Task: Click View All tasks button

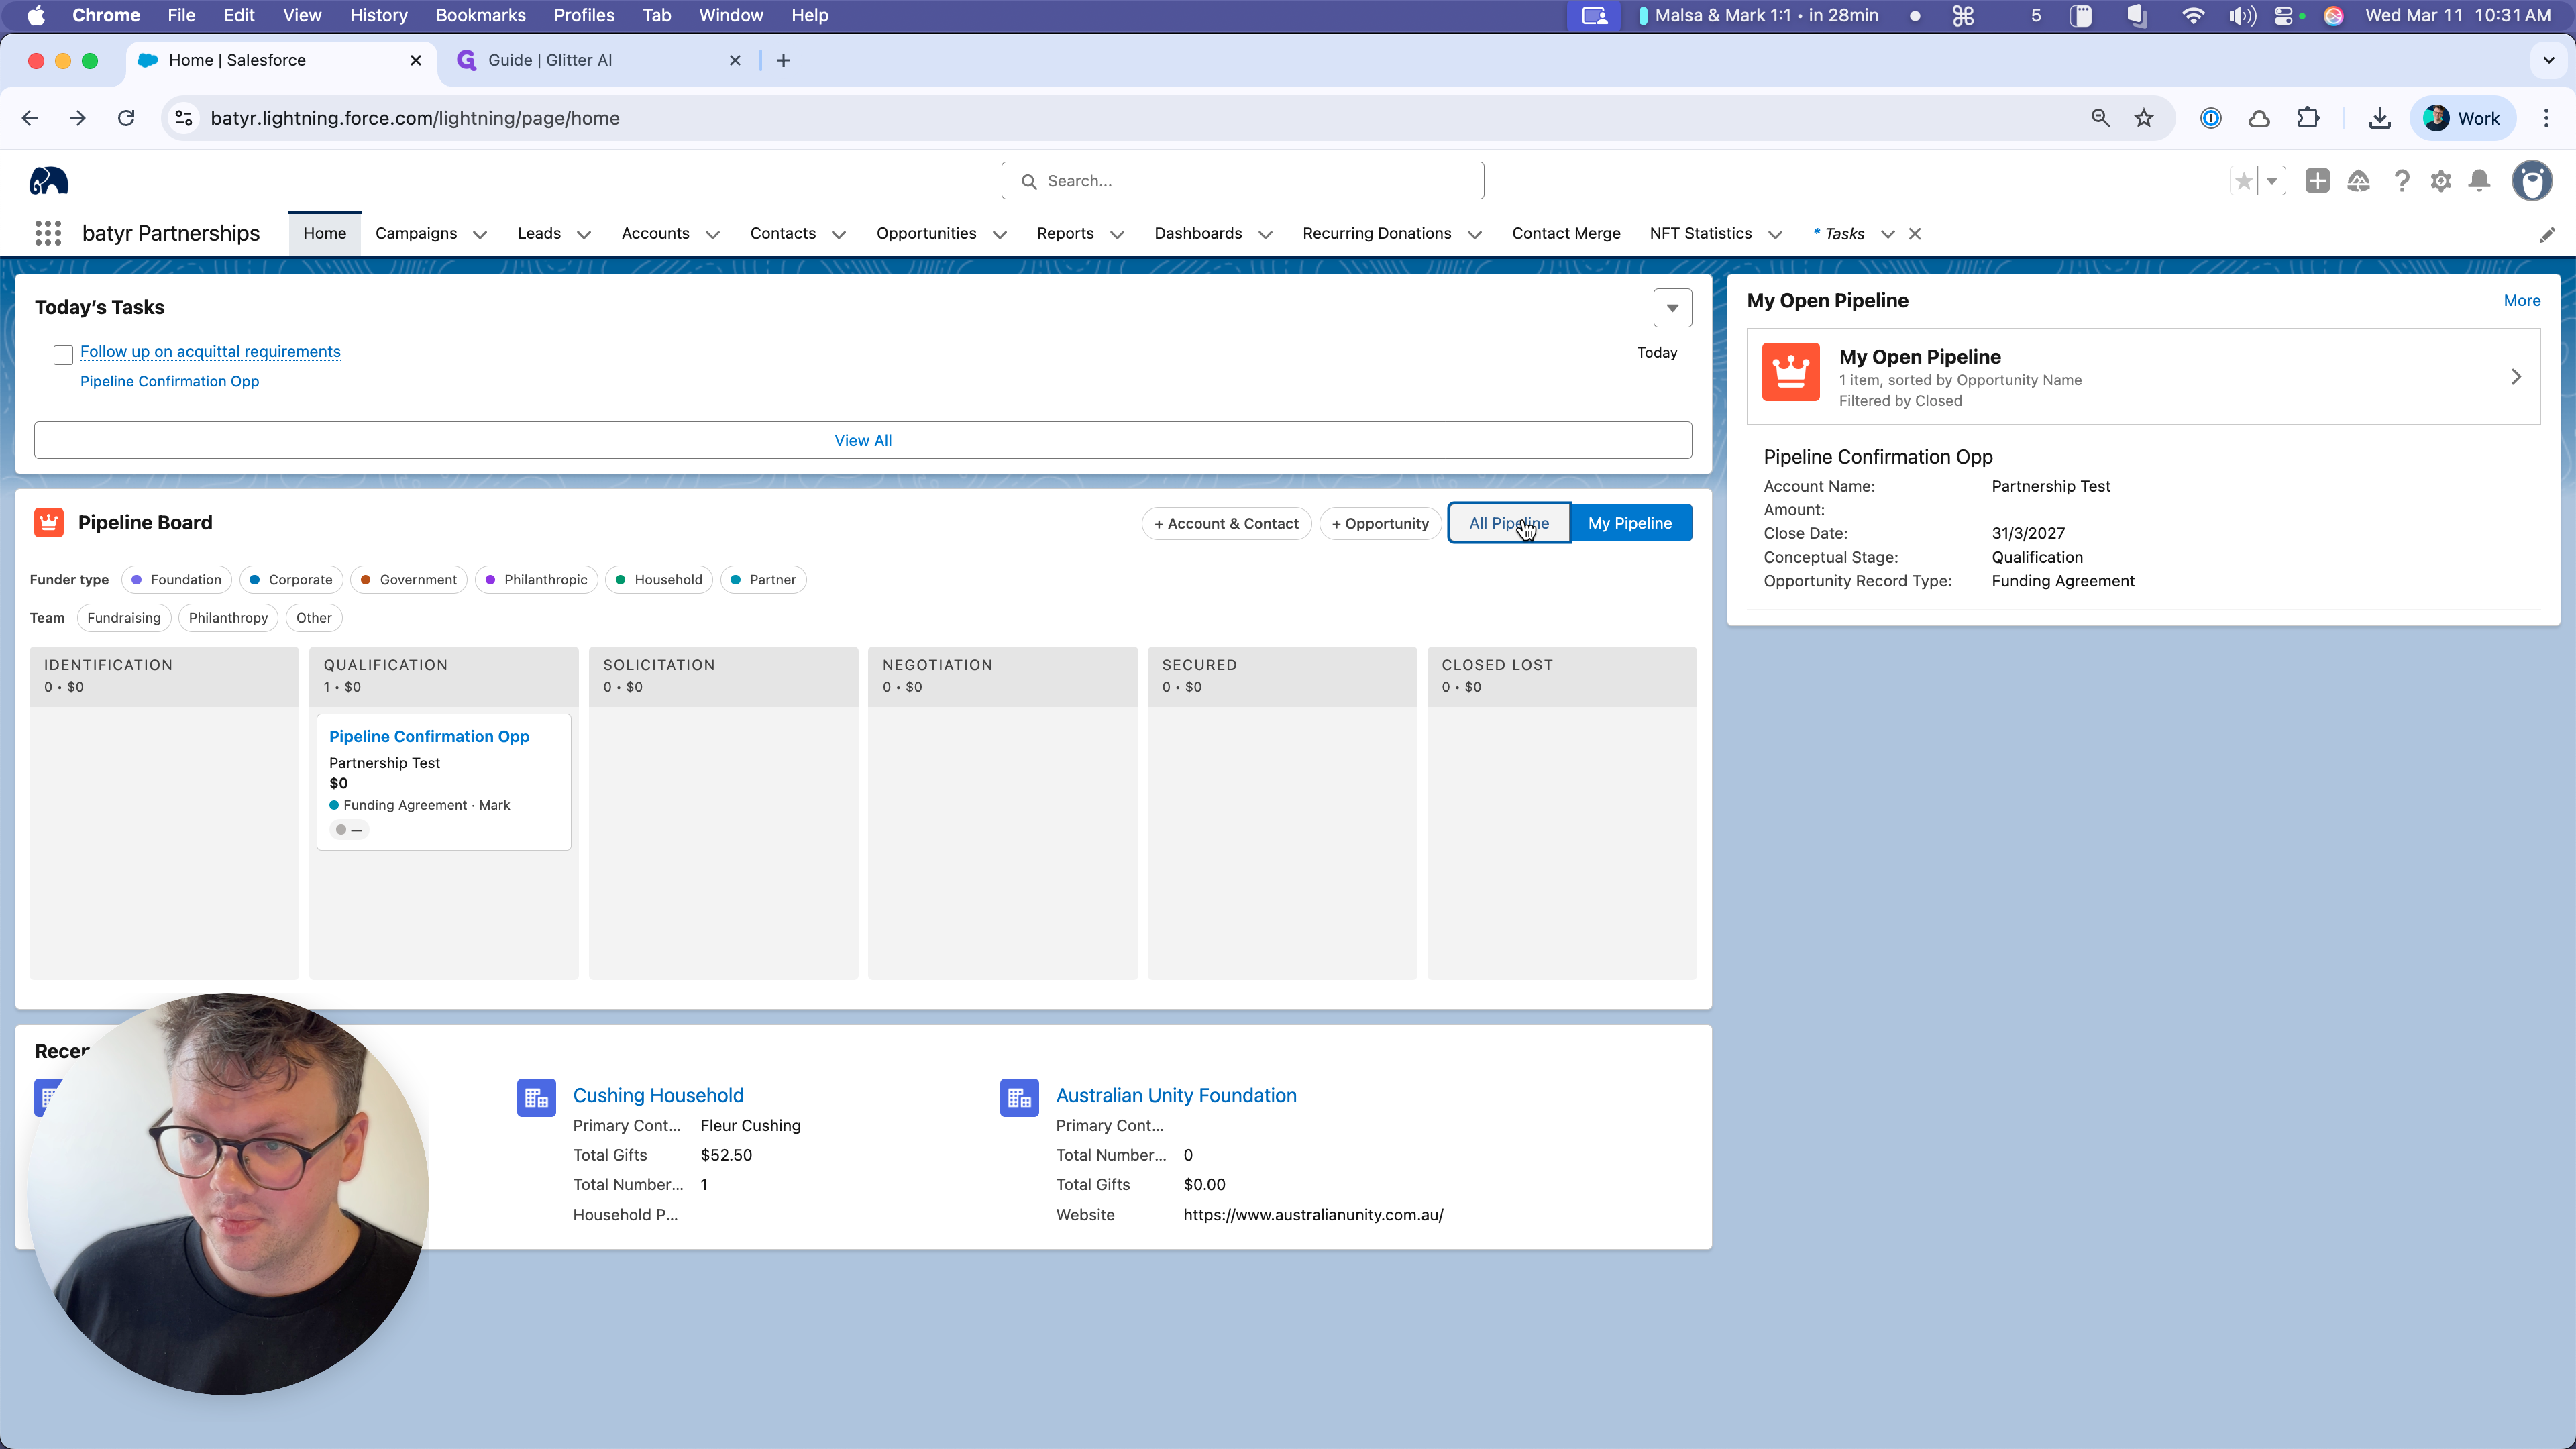Action: click(863, 441)
